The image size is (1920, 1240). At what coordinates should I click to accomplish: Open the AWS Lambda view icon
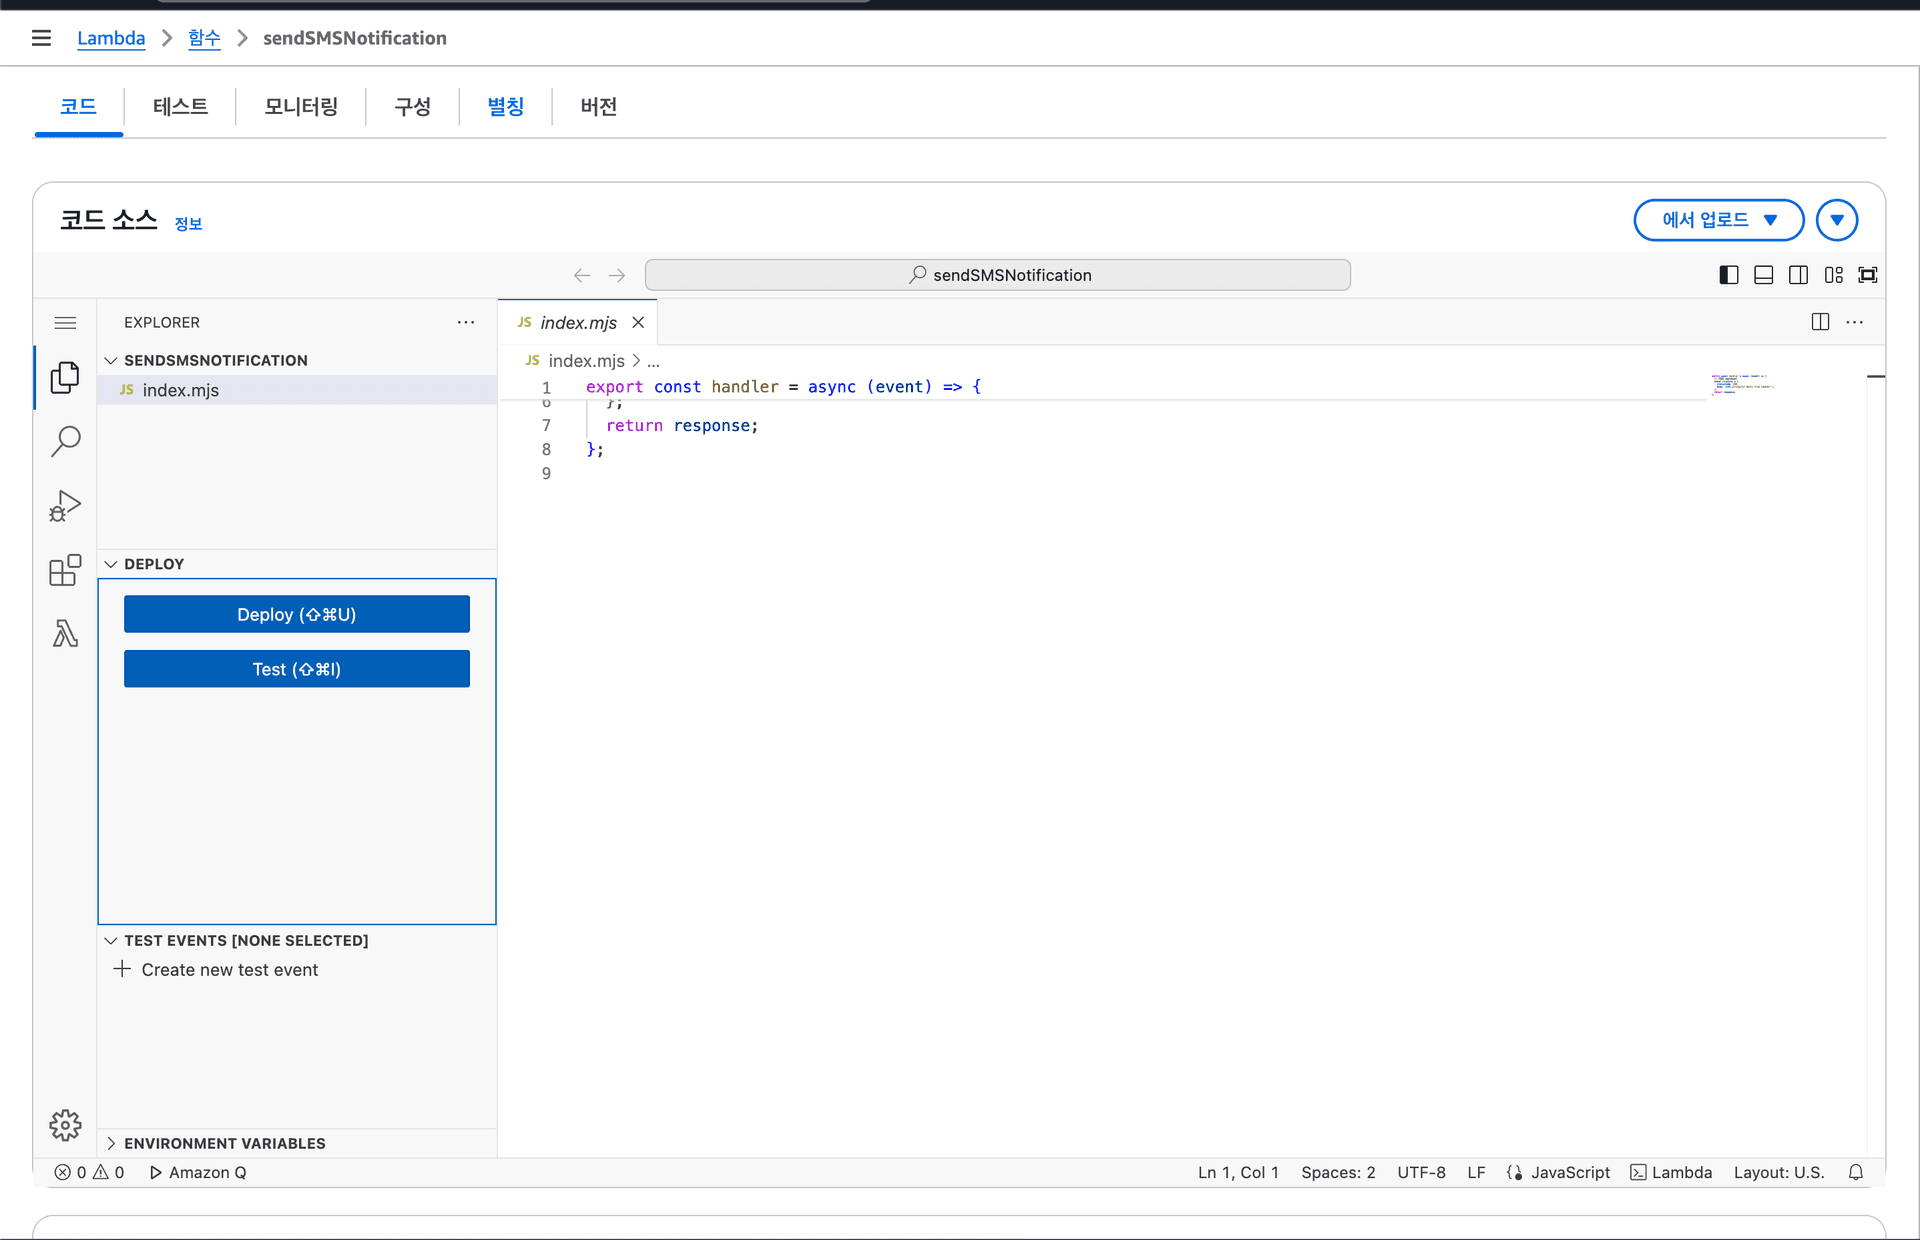coord(65,633)
